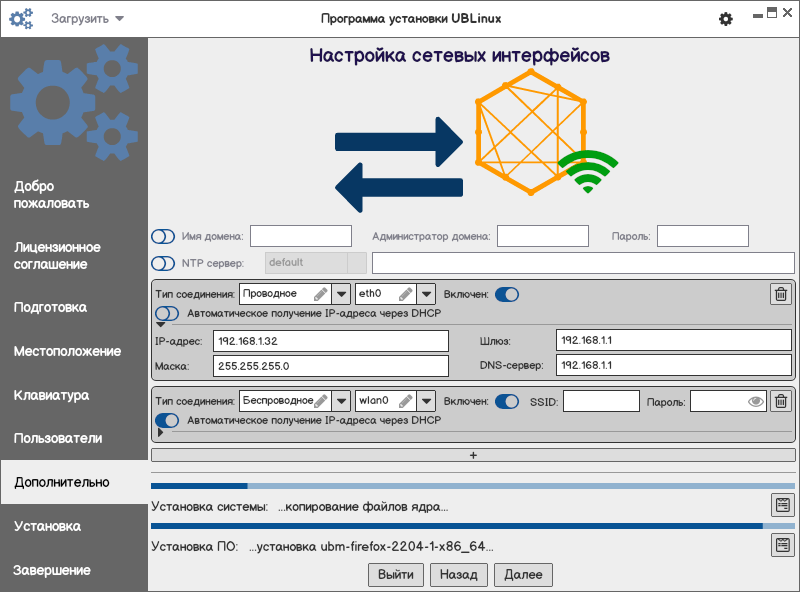The width and height of the screenshot is (800, 592).
Task: Edit eth0 interface name with pencil icon
Action: coord(406,294)
